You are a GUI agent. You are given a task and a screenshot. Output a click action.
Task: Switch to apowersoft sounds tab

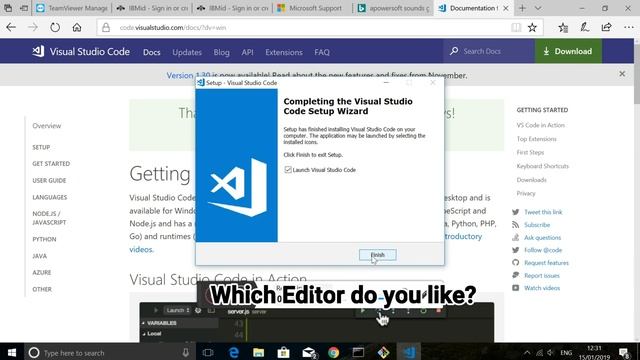pyautogui.click(x=393, y=8)
